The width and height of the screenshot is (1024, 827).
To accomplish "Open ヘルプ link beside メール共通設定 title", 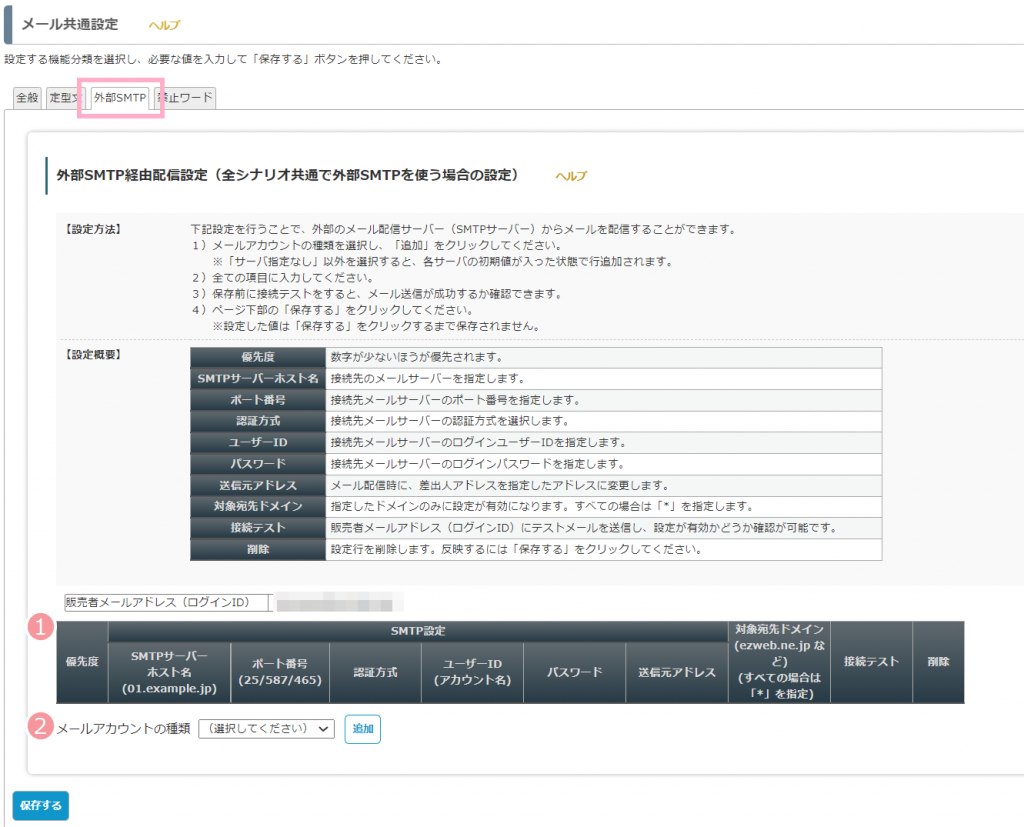I will [164, 25].
